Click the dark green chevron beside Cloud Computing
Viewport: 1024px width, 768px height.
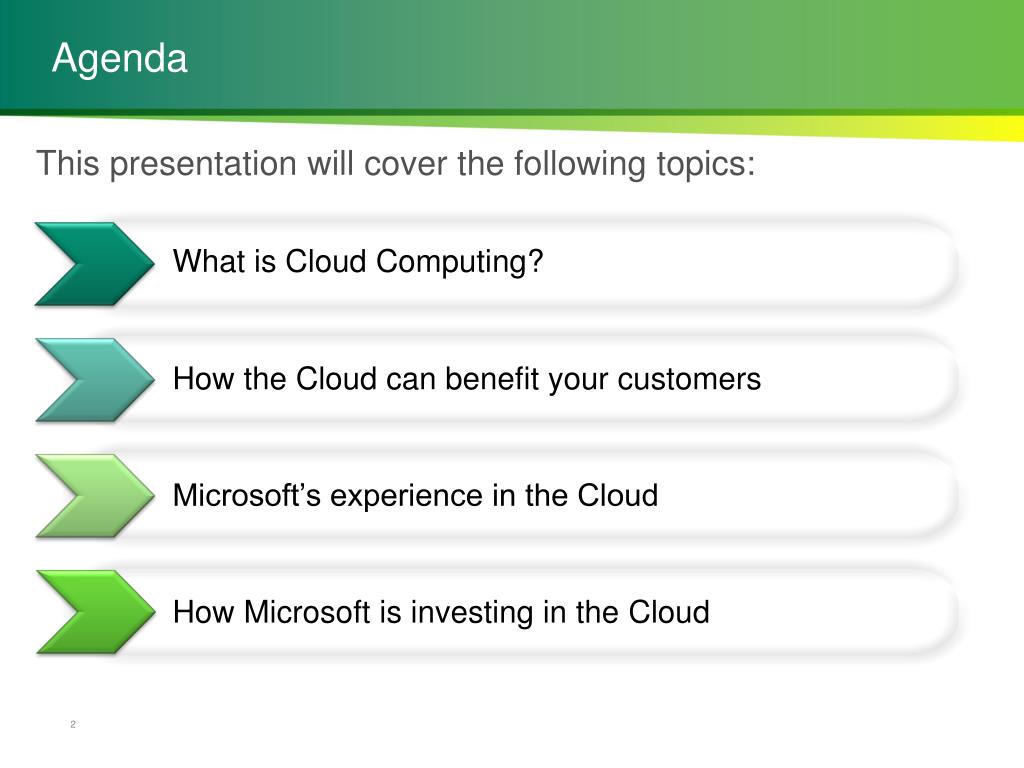point(95,264)
